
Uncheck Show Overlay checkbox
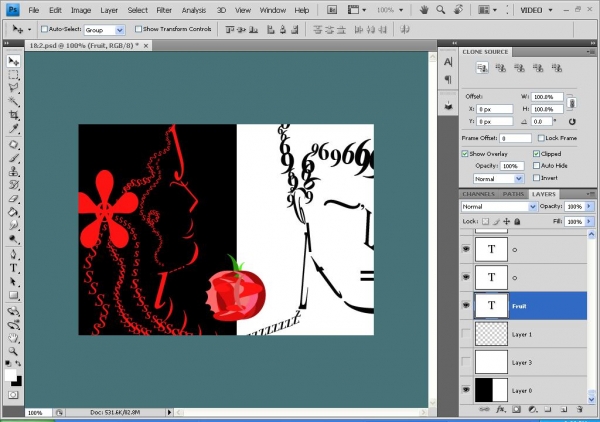pos(465,154)
